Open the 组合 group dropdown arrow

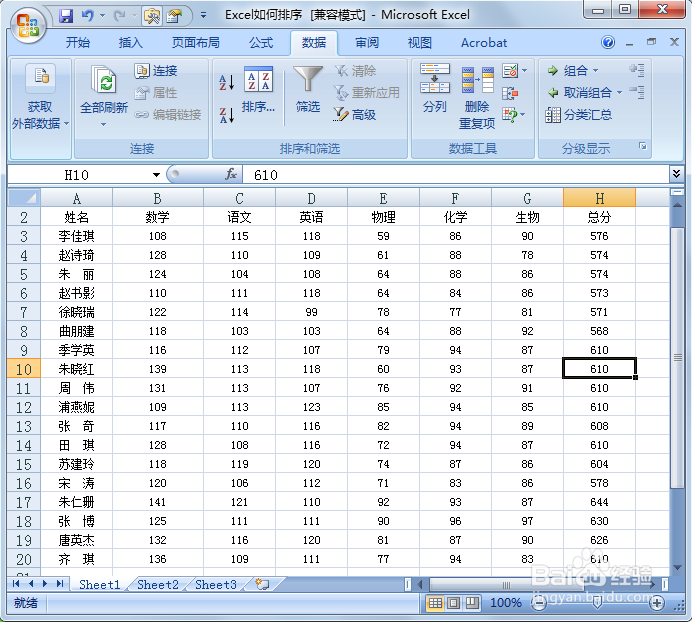coord(595,71)
